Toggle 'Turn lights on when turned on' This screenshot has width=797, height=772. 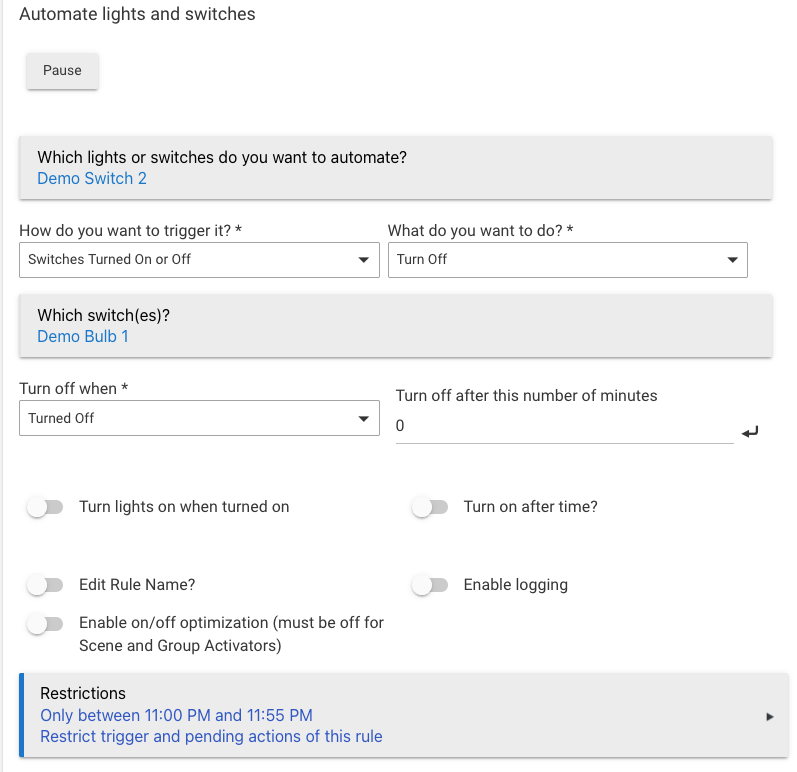point(44,507)
